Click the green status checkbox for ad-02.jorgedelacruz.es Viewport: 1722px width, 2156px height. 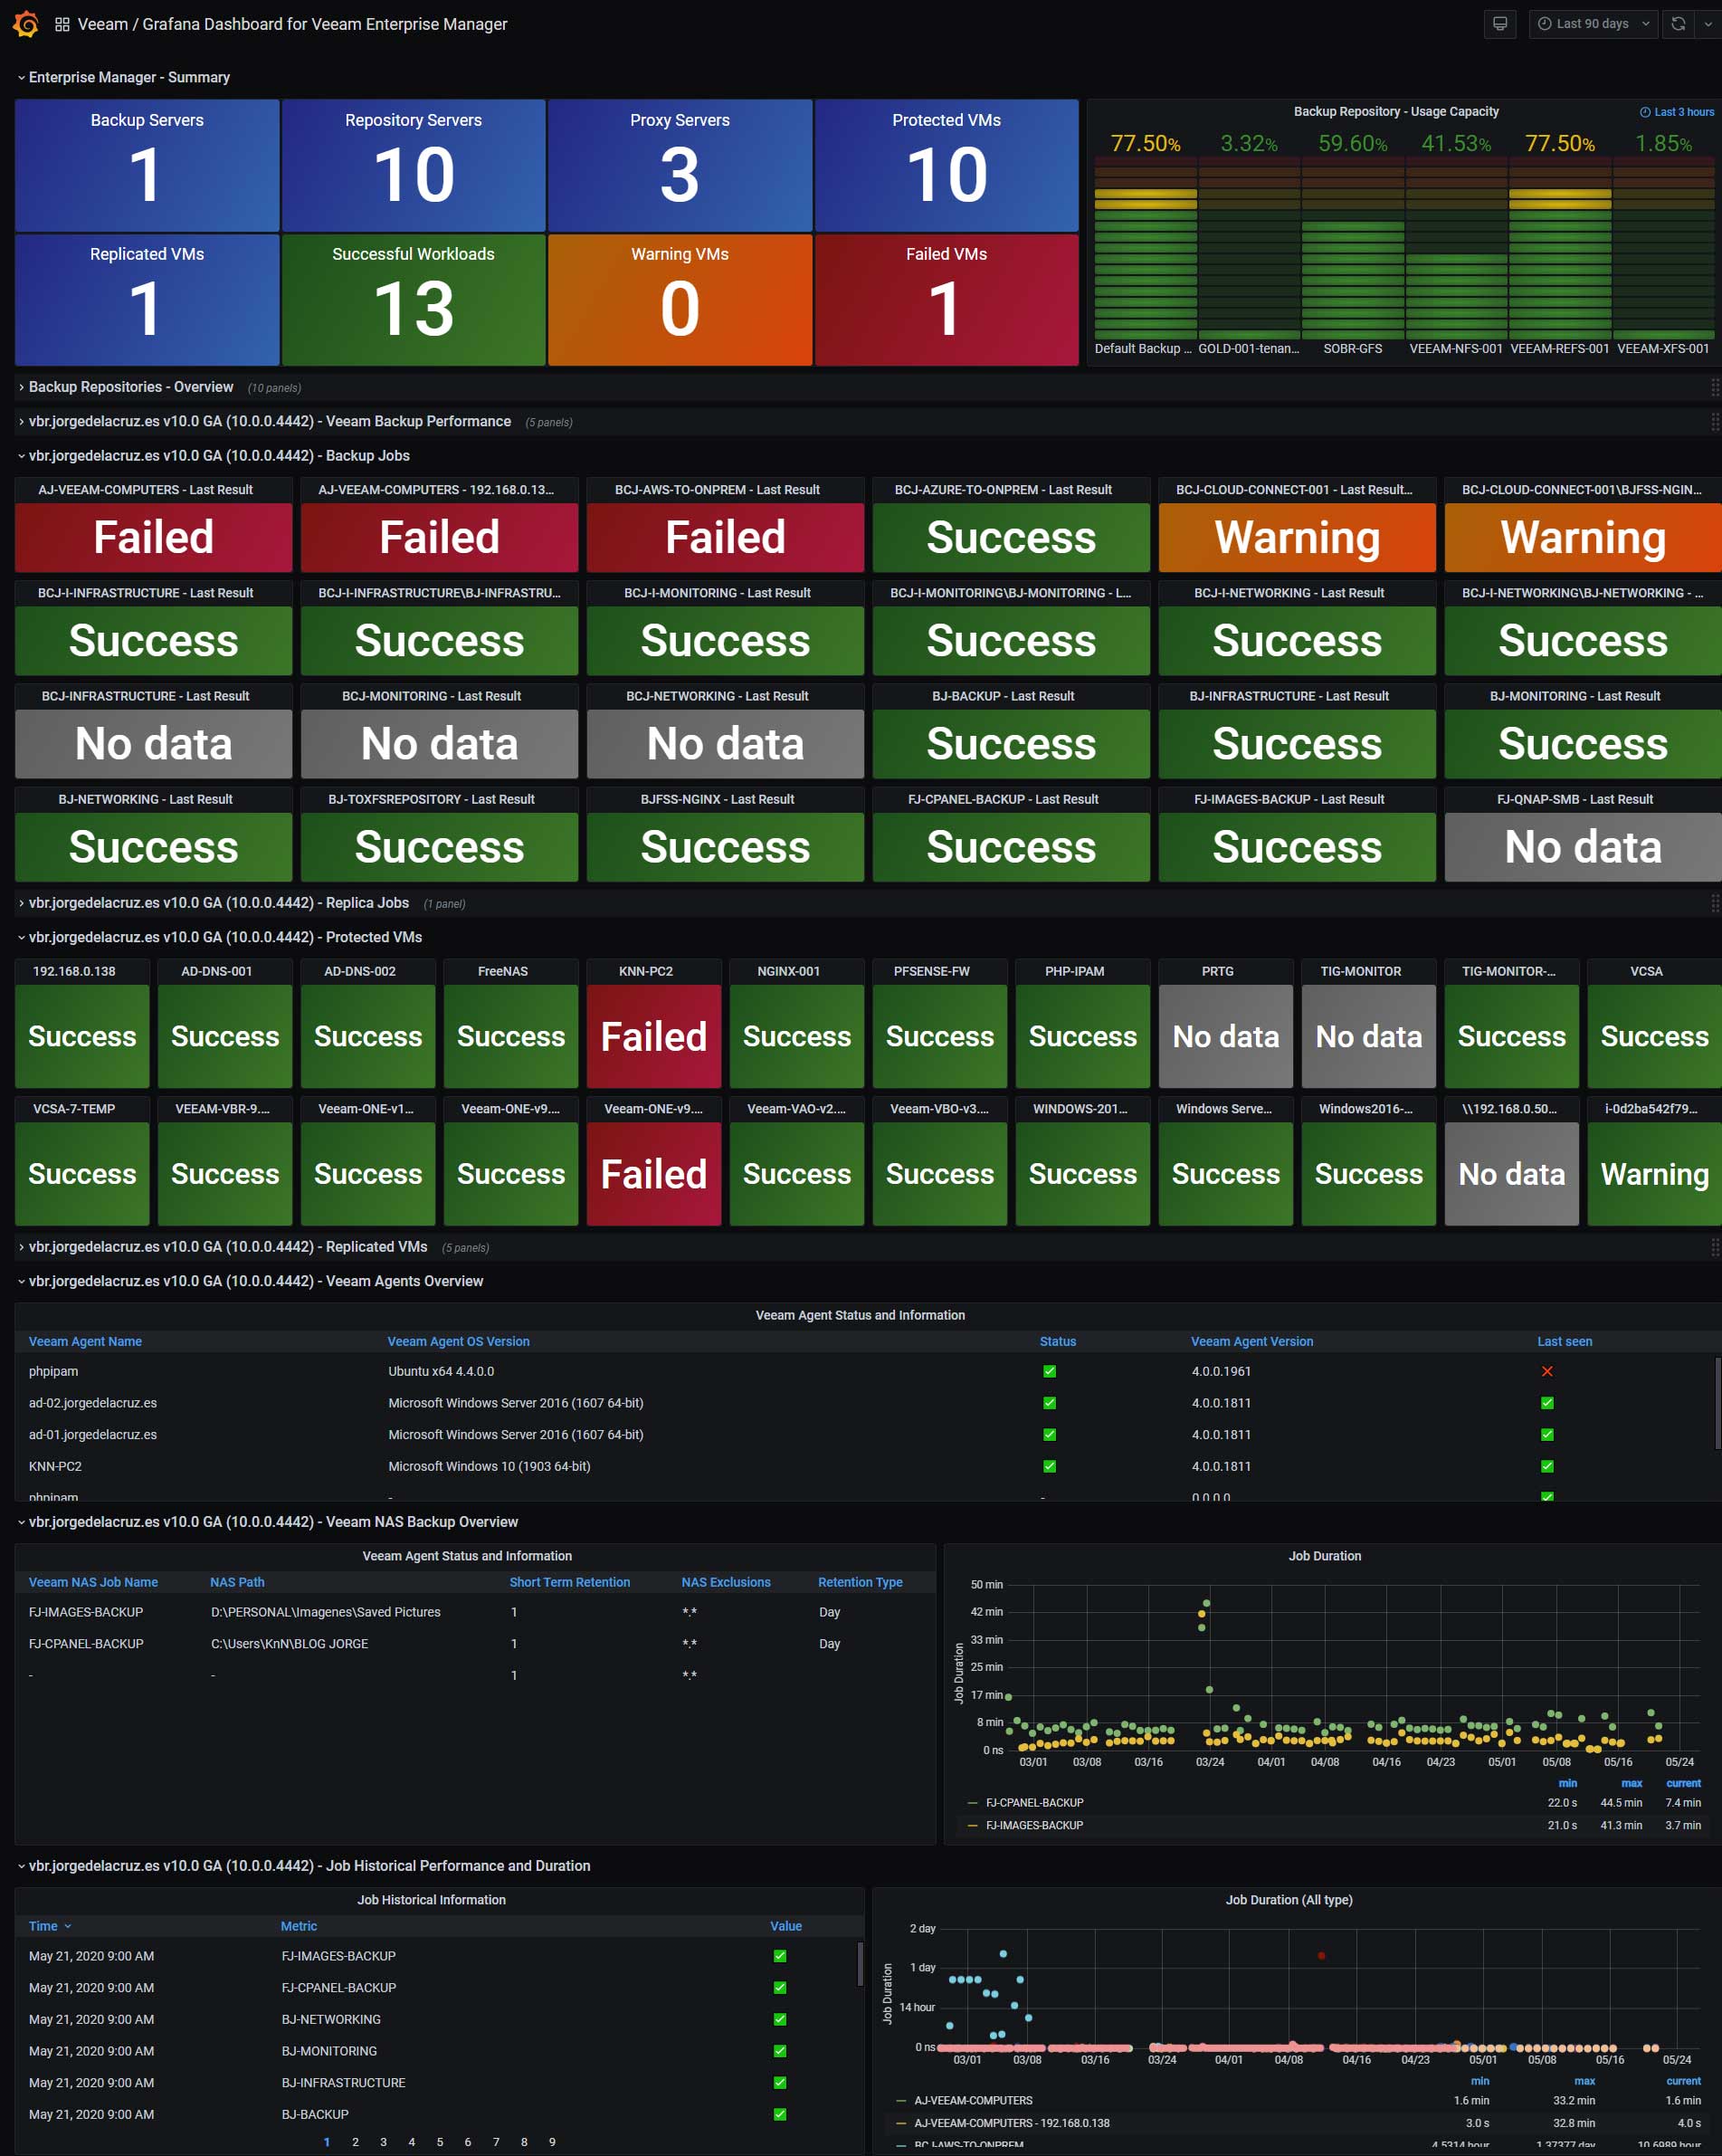[x=1049, y=1403]
